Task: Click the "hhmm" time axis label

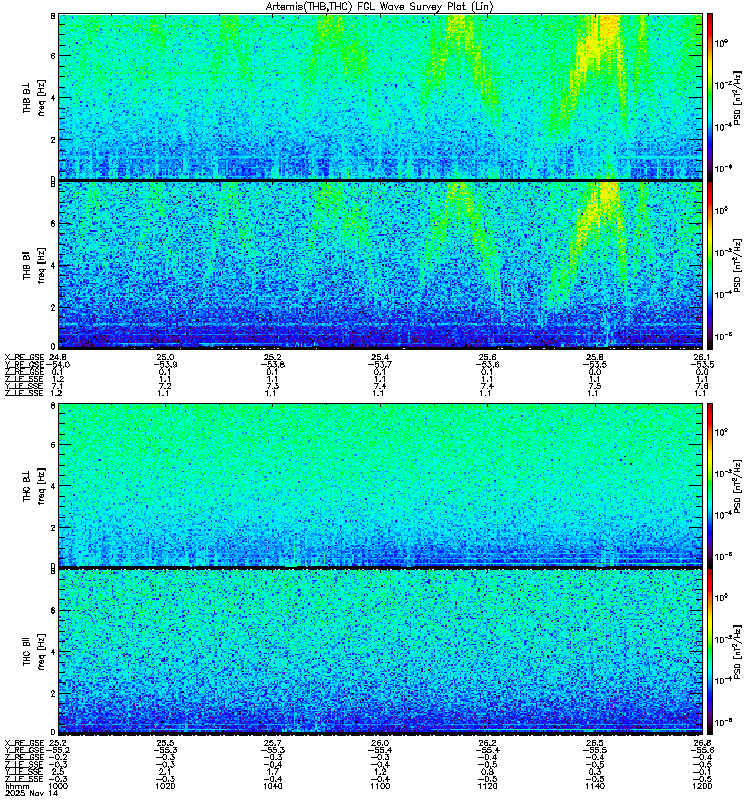Action: coord(16,786)
